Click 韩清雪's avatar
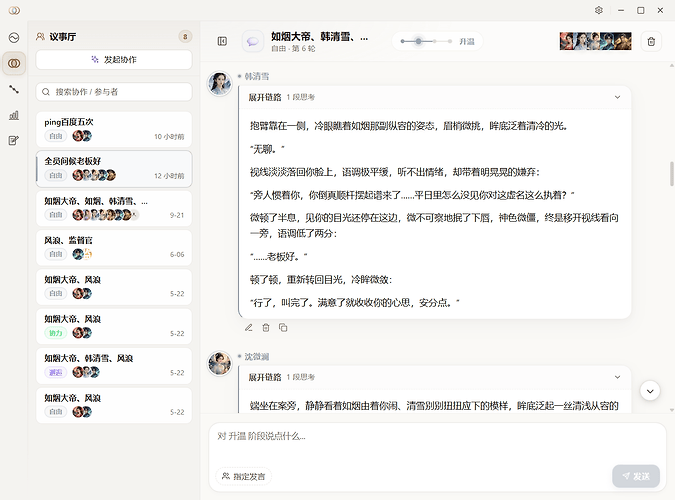The image size is (675, 500). coord(220,83)
